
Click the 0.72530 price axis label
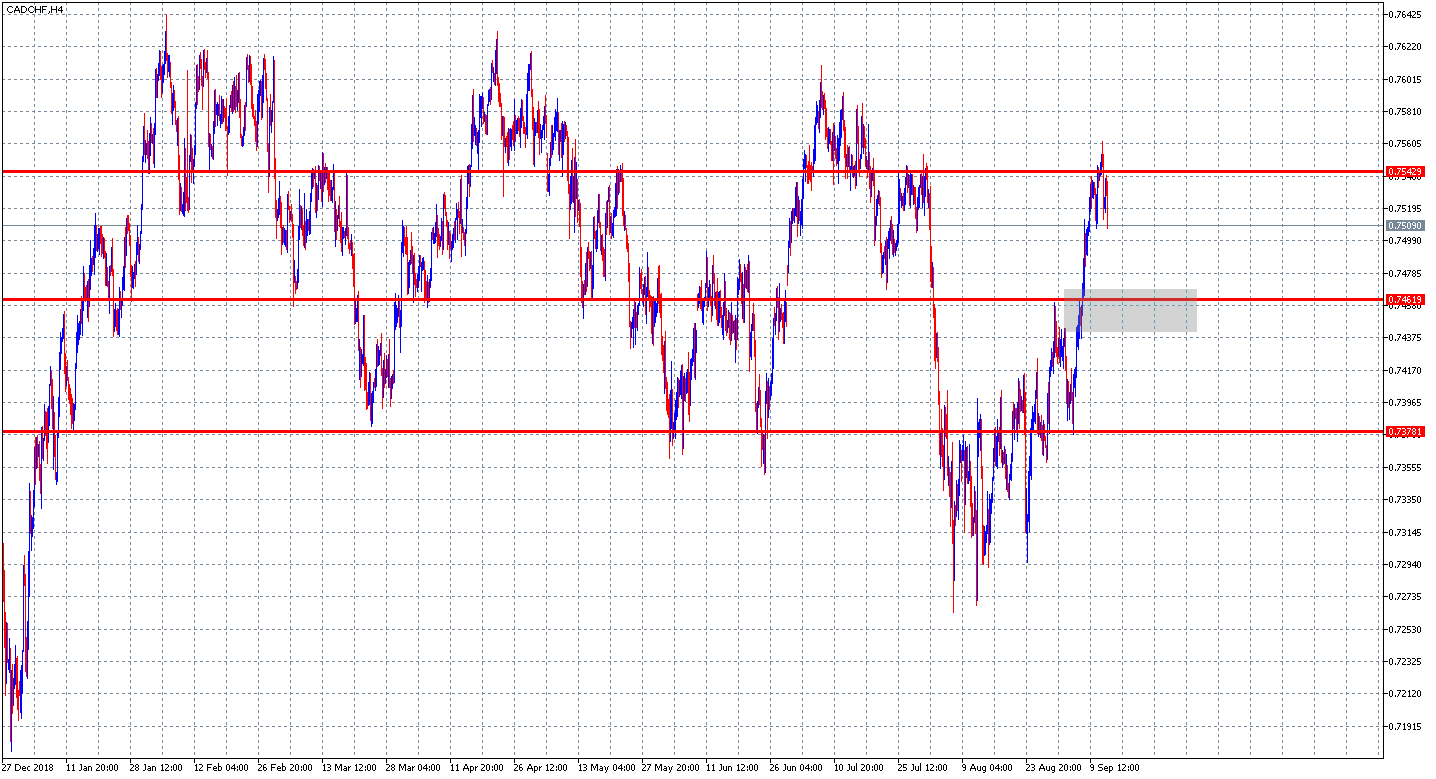click(x=1406, y=630)
